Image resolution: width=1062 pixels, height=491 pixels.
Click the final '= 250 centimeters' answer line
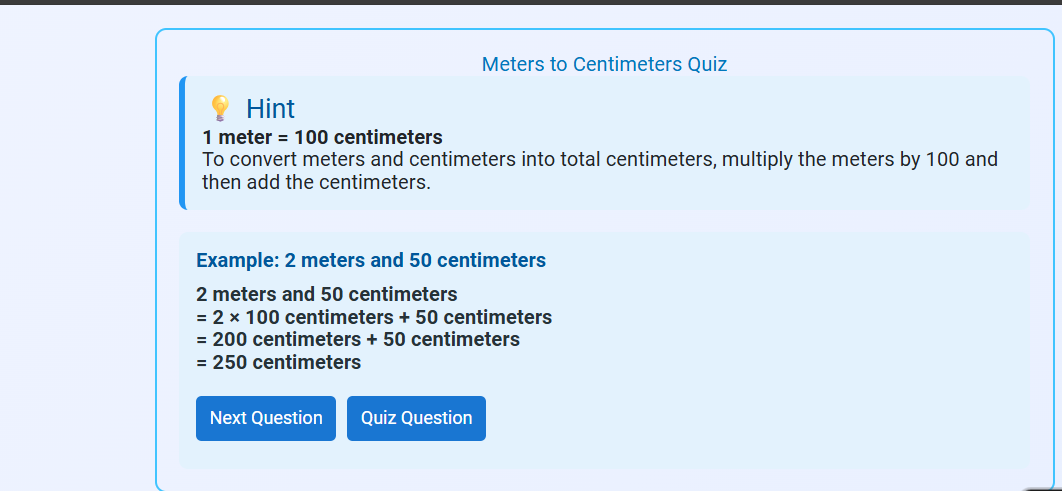click(279, 362)
